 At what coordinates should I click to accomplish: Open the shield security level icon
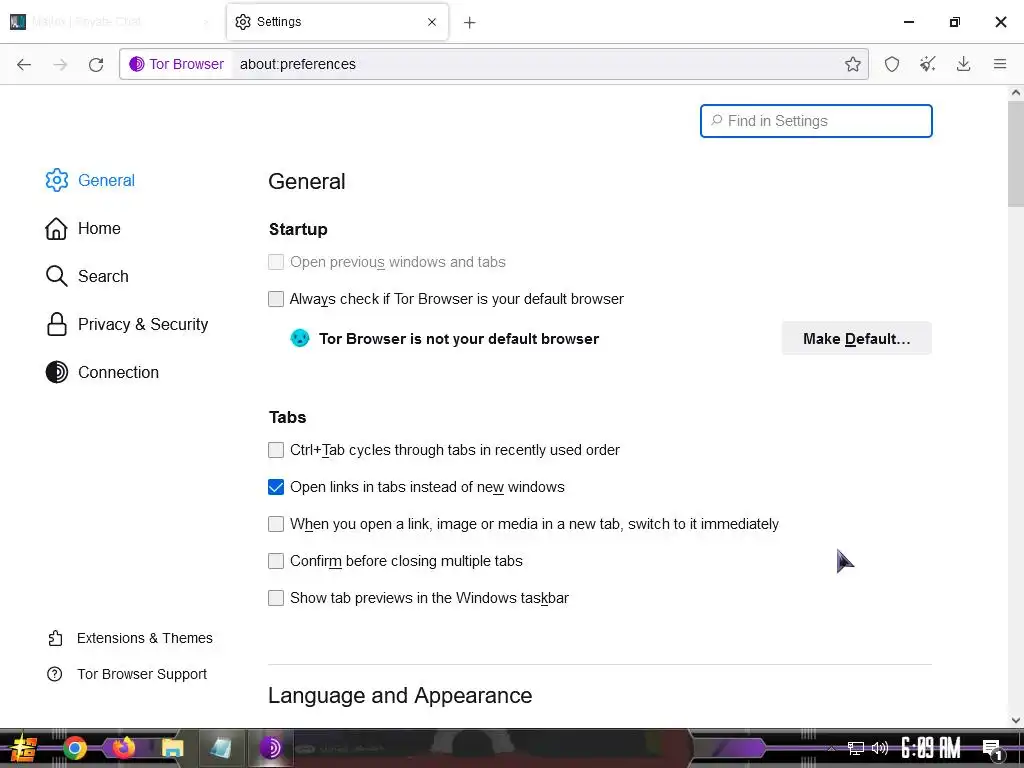(891, 64)
